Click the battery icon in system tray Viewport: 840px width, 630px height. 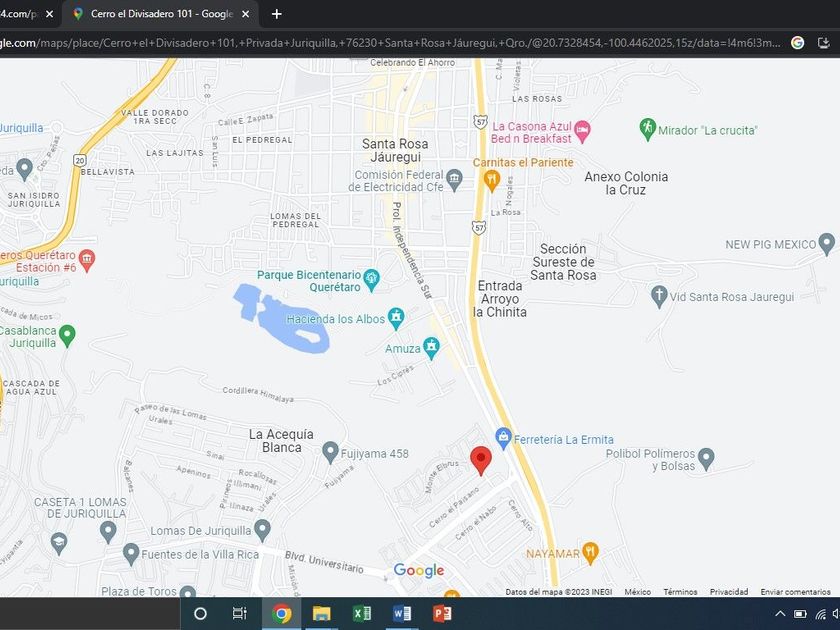(800, 614)
